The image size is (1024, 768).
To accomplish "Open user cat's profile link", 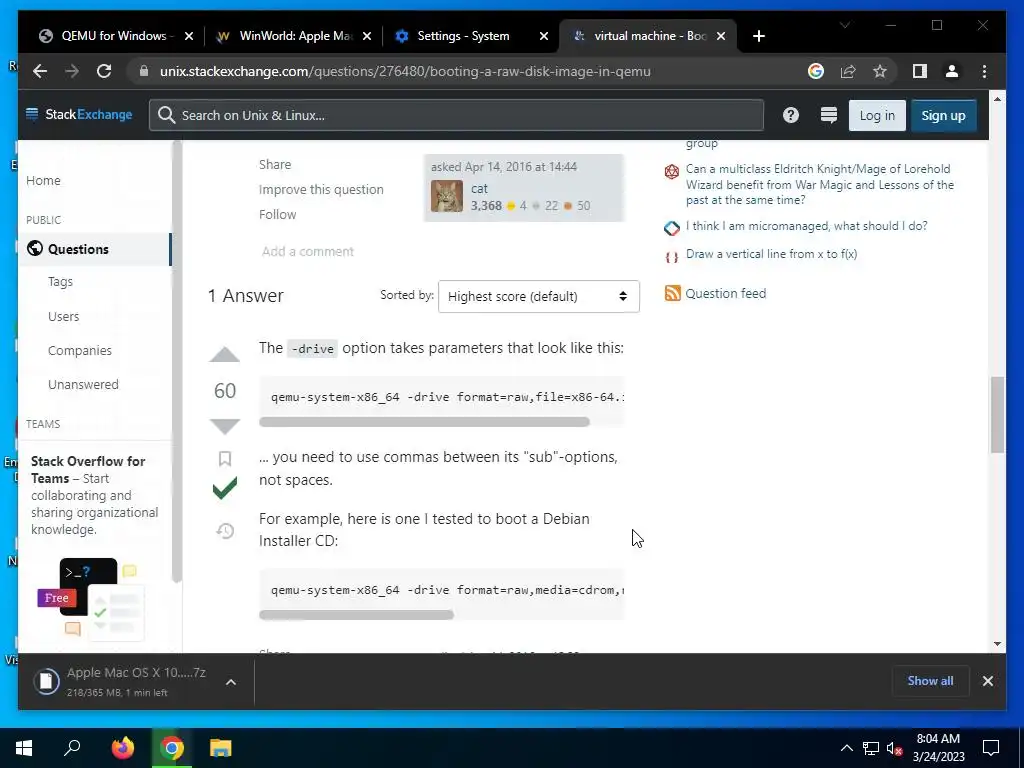I will [479, 189].
